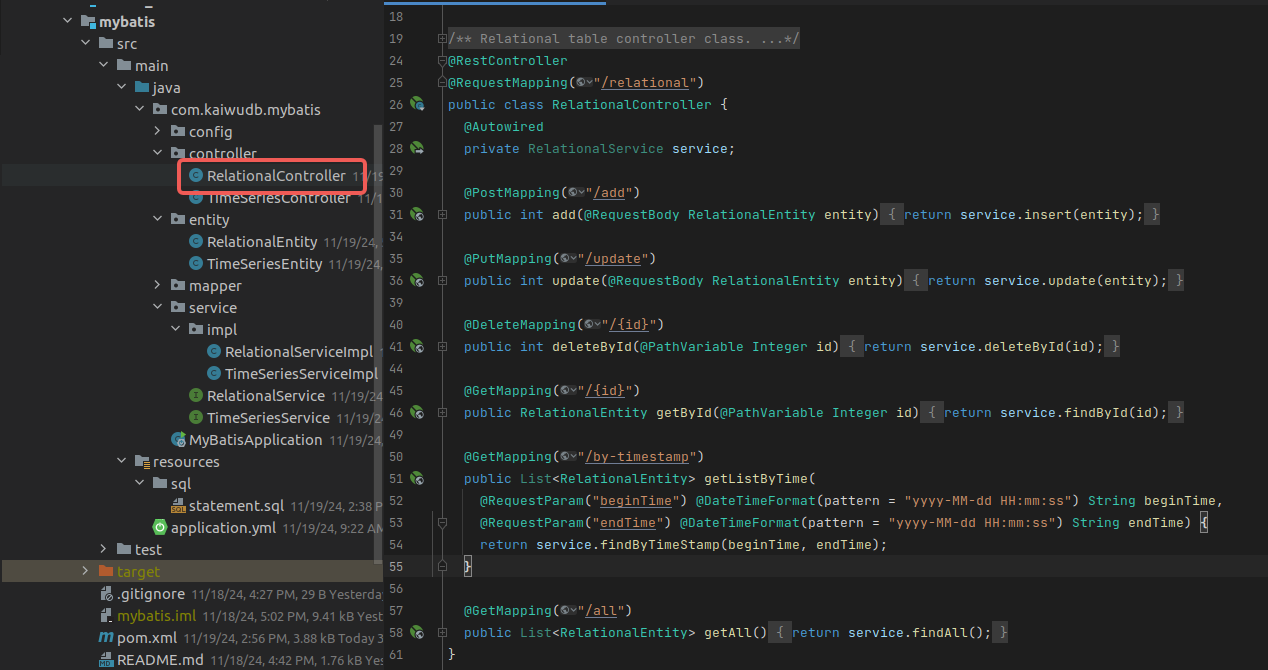Expand the config package folder
The height and width of the screenshot is (670, 1268).
click(157, 132)
